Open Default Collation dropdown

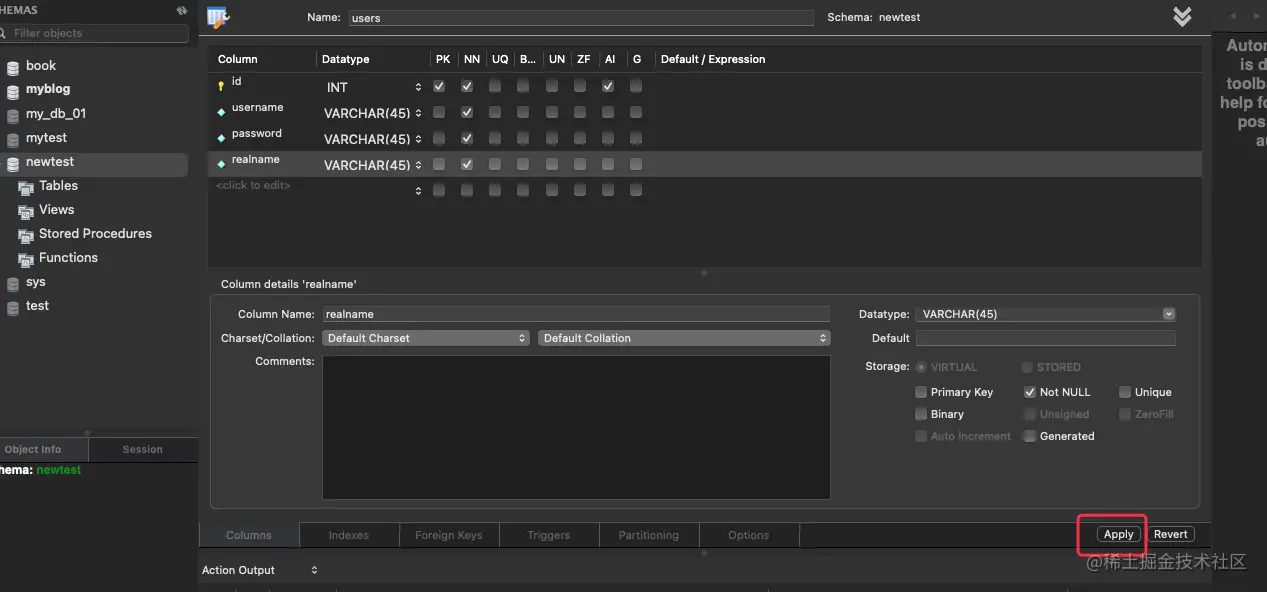[x=685, y=338]
